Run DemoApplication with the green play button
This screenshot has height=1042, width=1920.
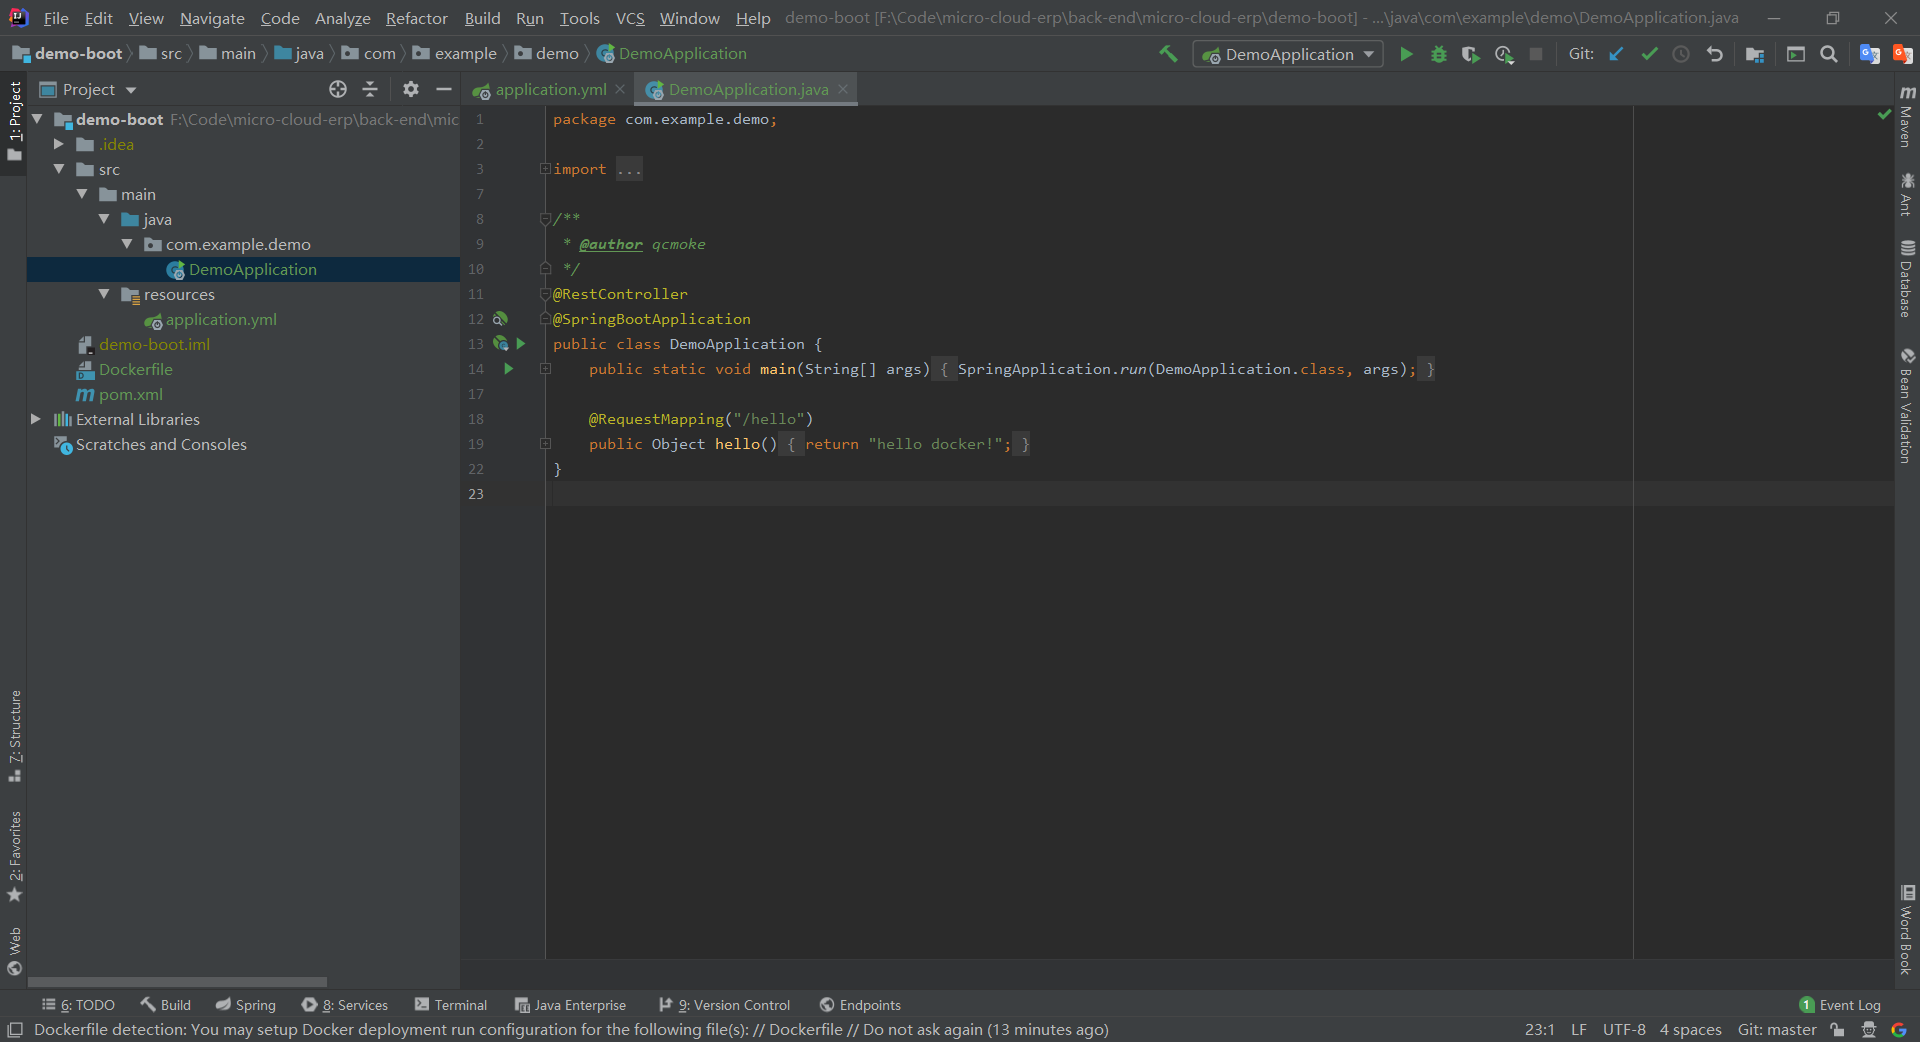click(x=1406, y=54)
